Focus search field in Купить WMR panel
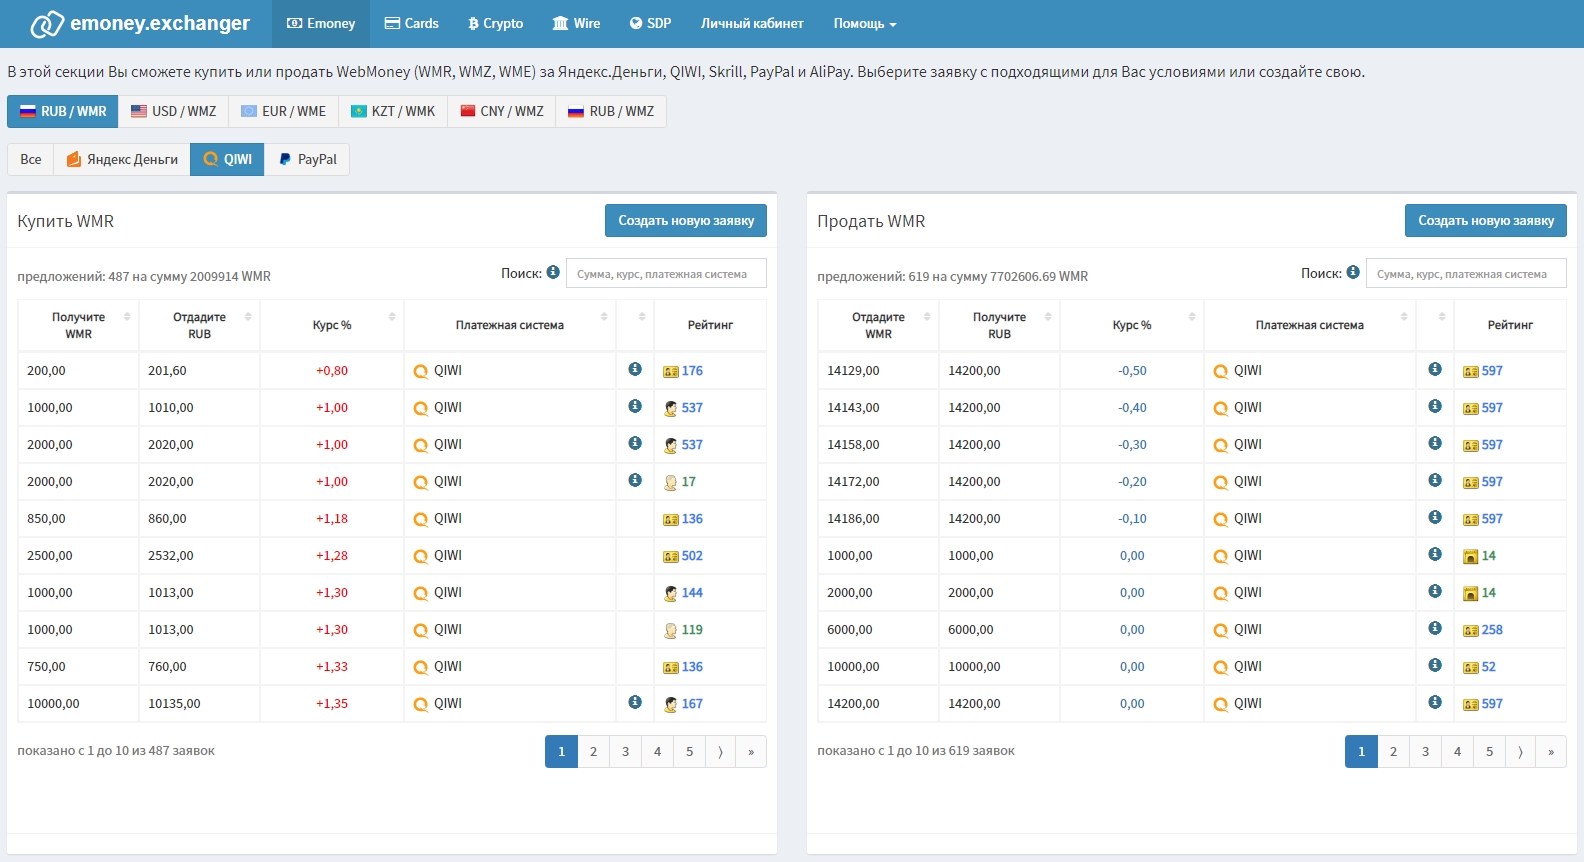The width and height of the screenshot is (1584, 862). pyautogui.click(x=666, y=274)
